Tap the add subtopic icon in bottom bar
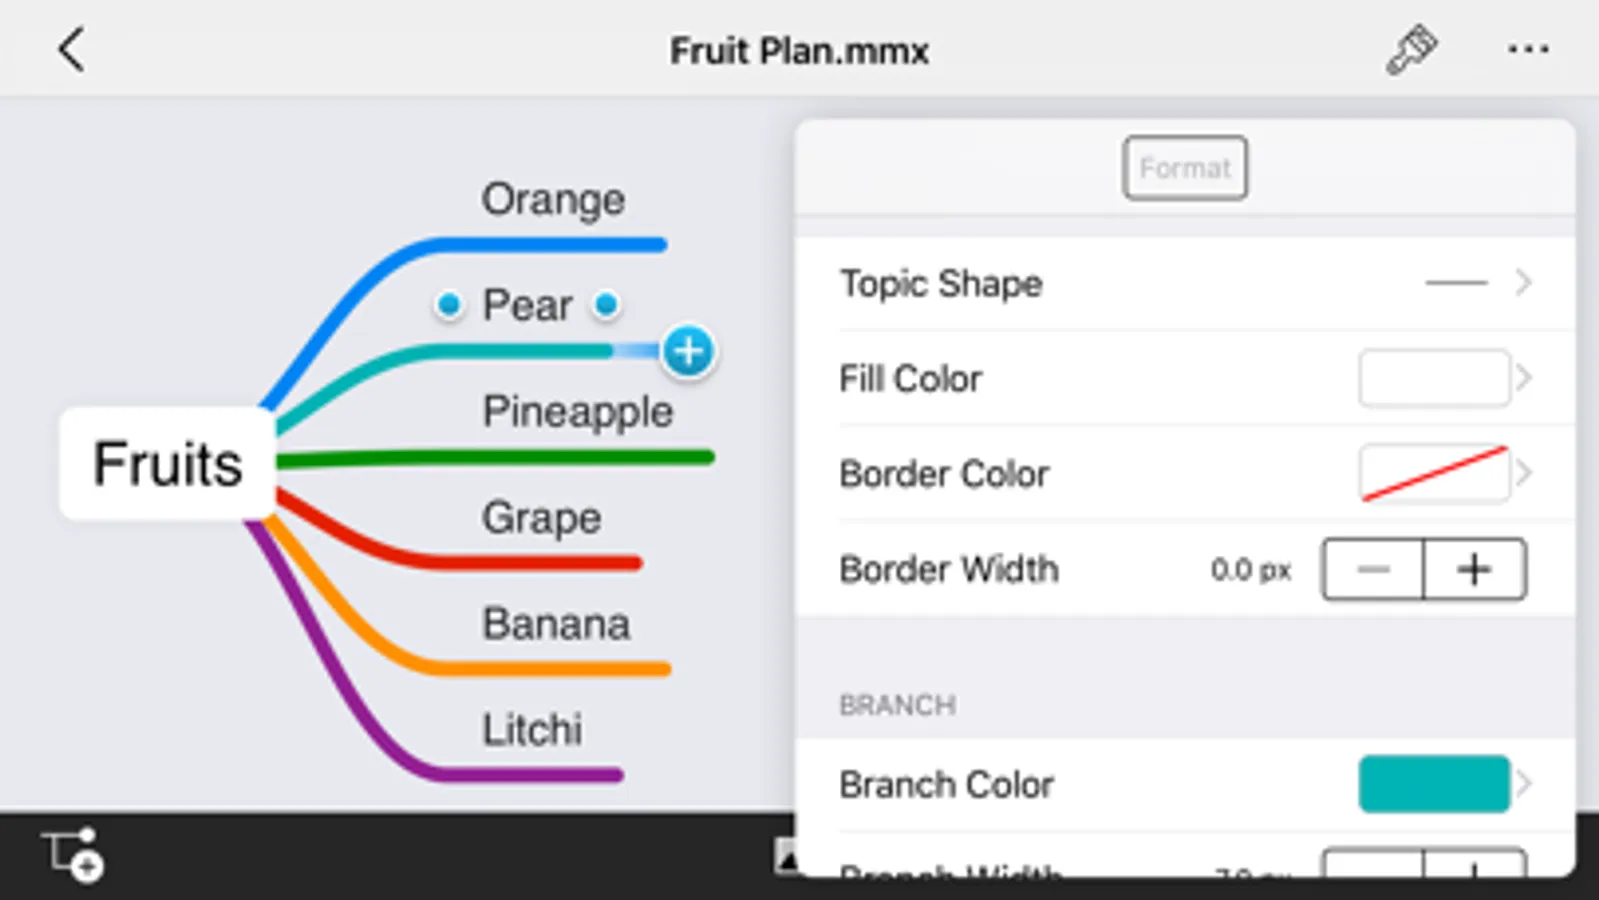1599x900 pixels. [x=73, y=856]
